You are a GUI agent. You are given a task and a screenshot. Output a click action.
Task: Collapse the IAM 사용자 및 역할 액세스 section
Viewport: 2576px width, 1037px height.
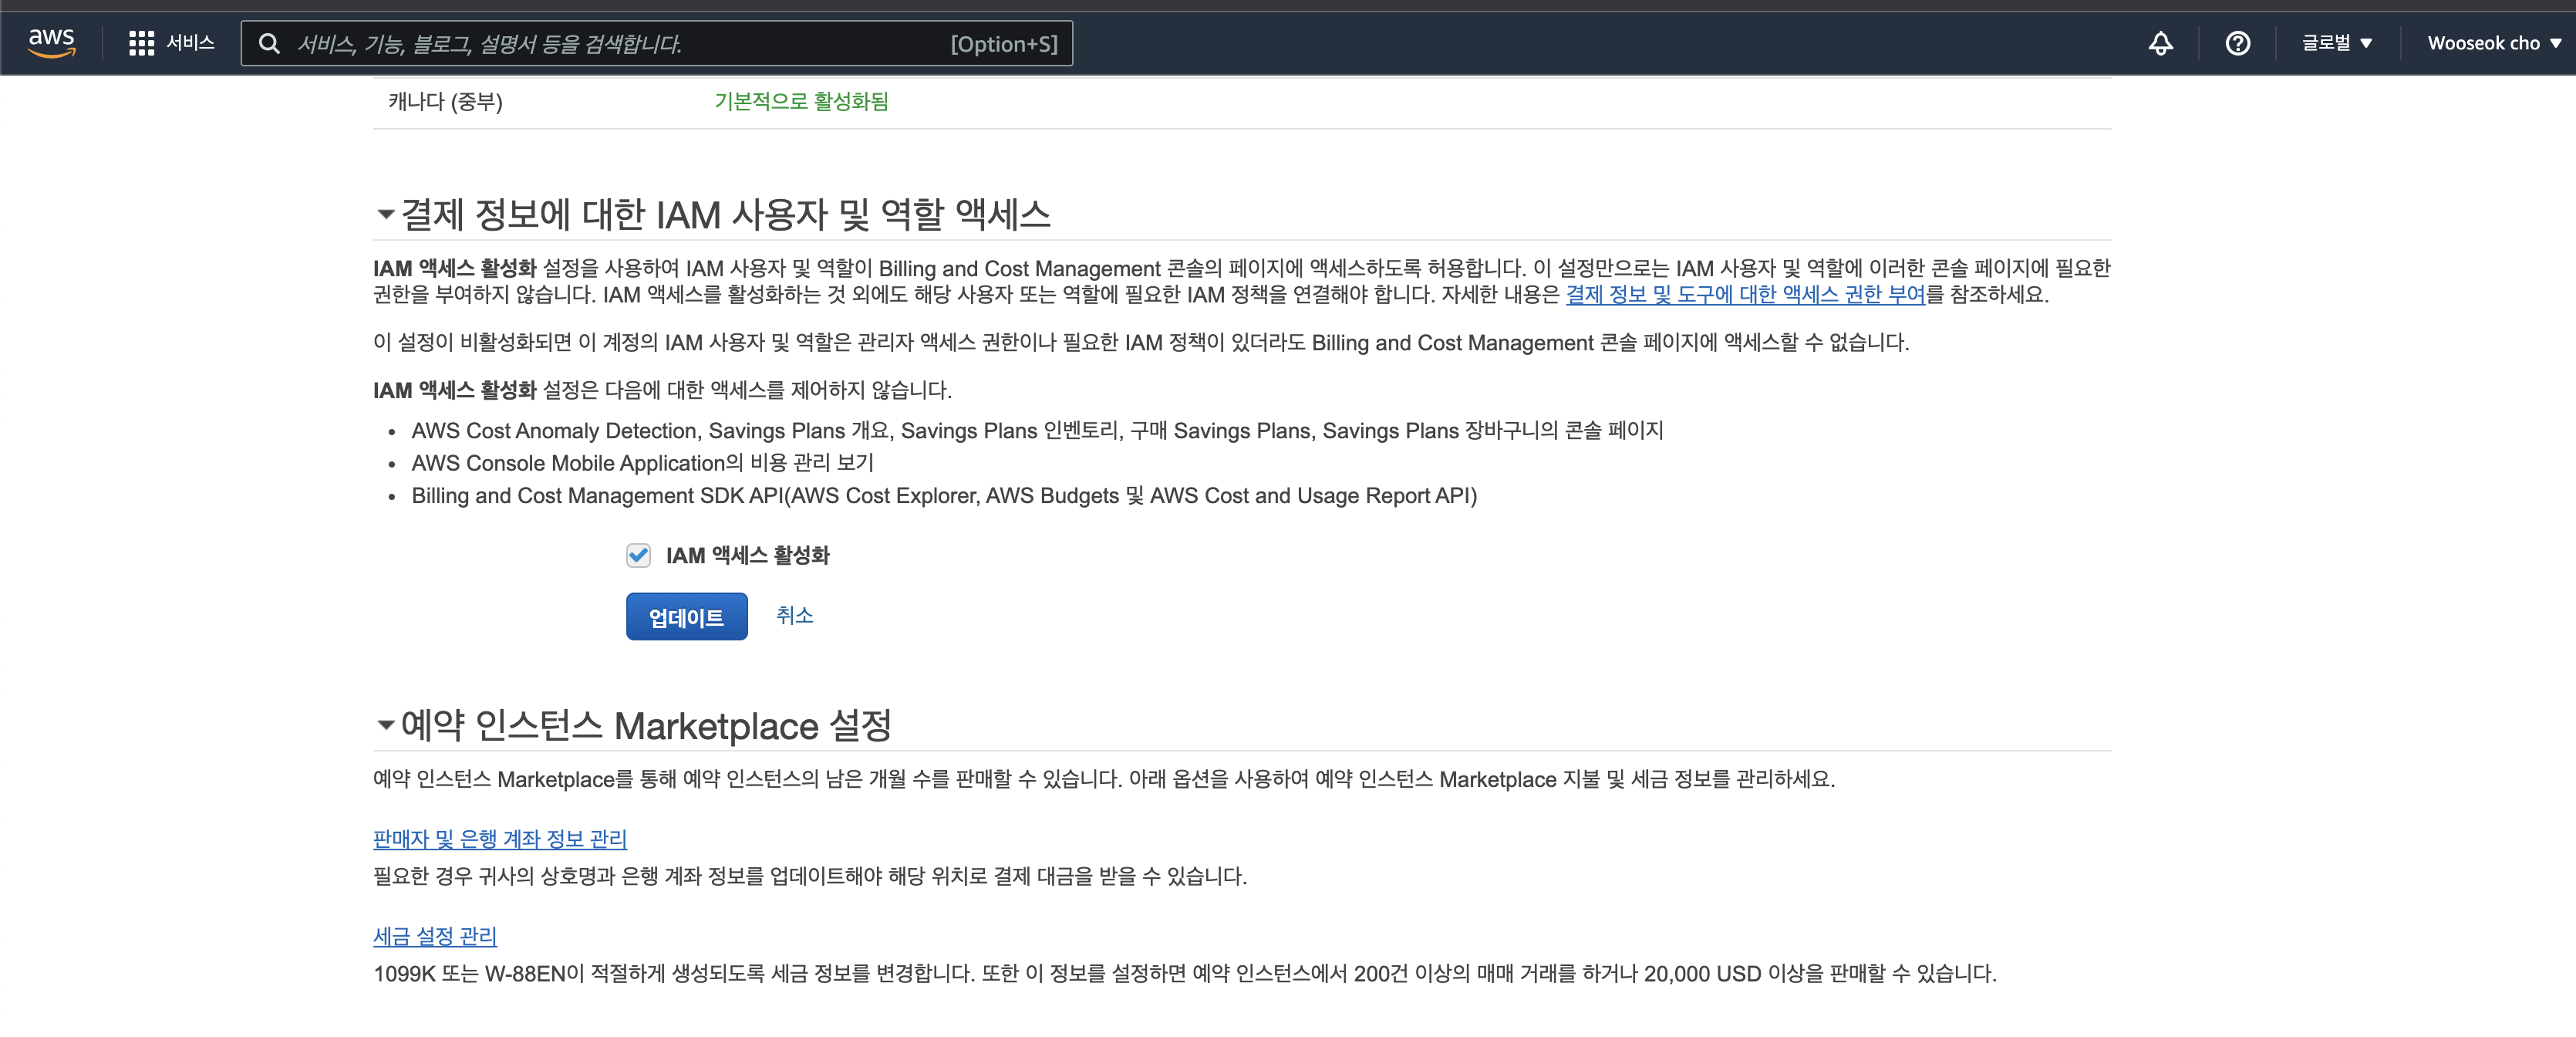click(x=385, y=214)
